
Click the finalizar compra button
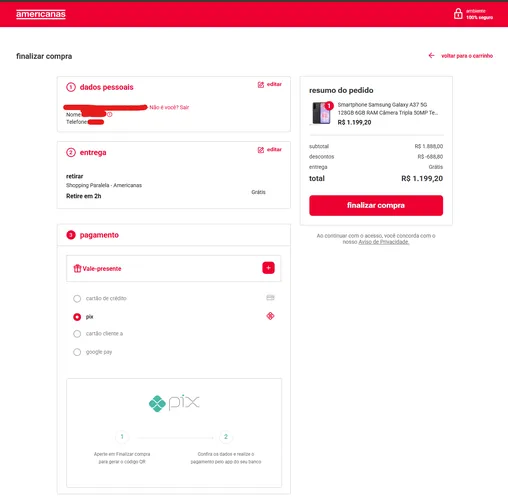(x=376, y=205)
